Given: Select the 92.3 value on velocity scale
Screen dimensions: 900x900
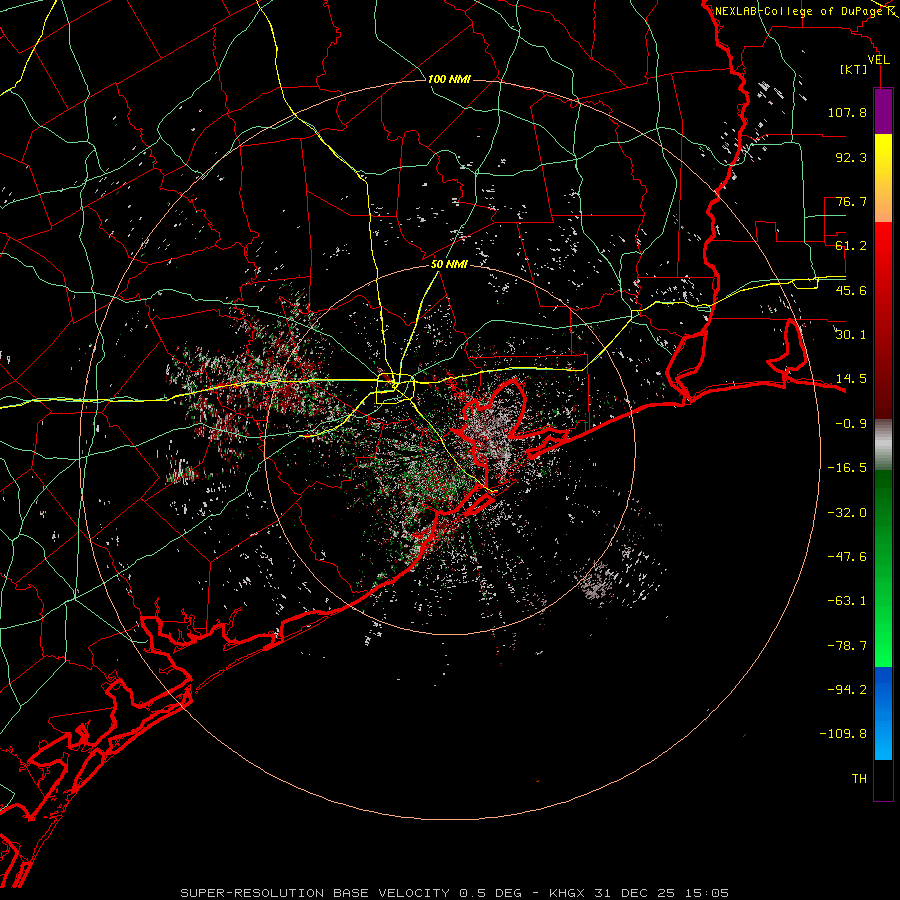Looking at the screenshot, I should pos(851,157).
